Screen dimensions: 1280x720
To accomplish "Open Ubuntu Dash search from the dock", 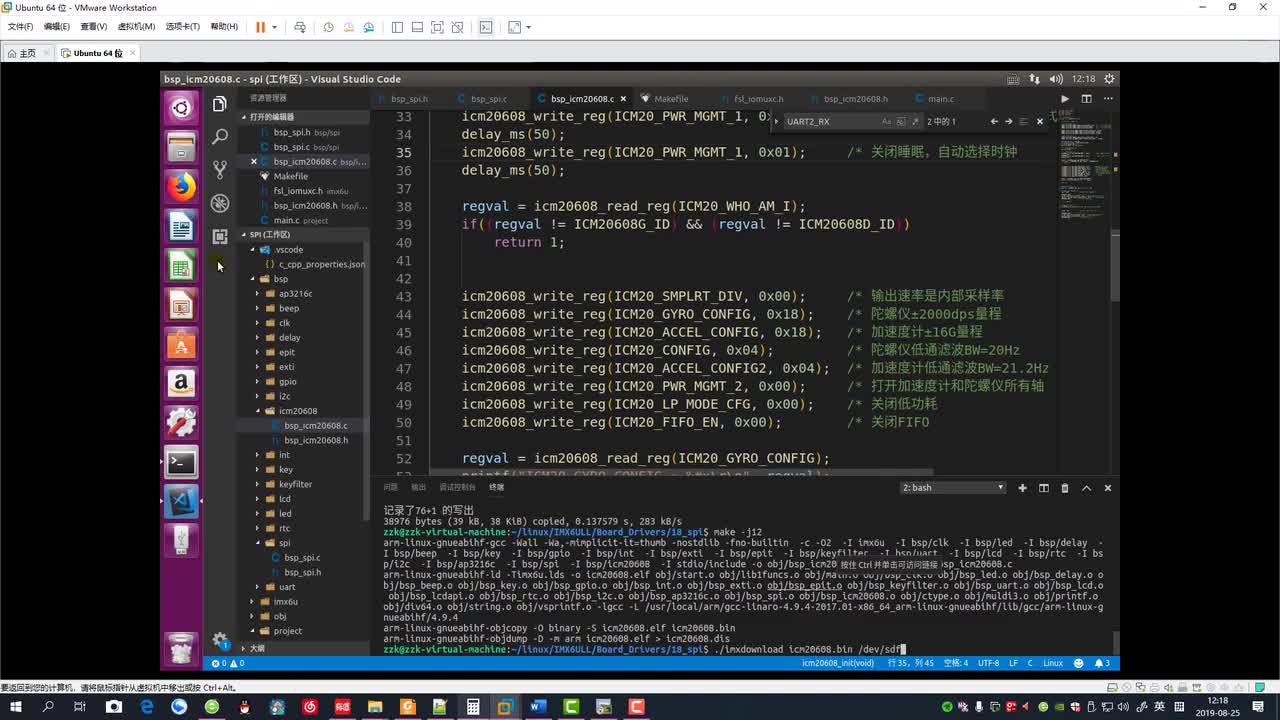I will click(x=181, y=108).
